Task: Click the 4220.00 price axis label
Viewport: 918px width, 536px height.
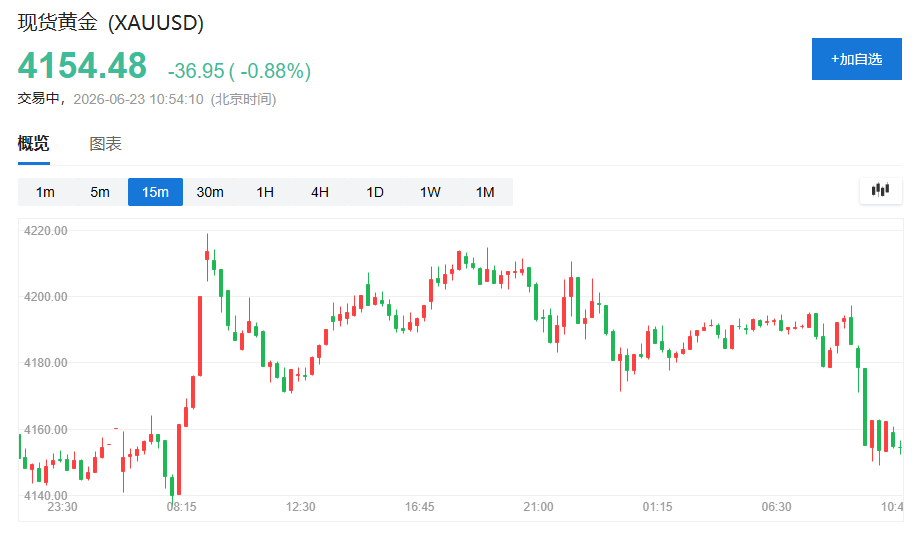Action: (x=46, y=231)
